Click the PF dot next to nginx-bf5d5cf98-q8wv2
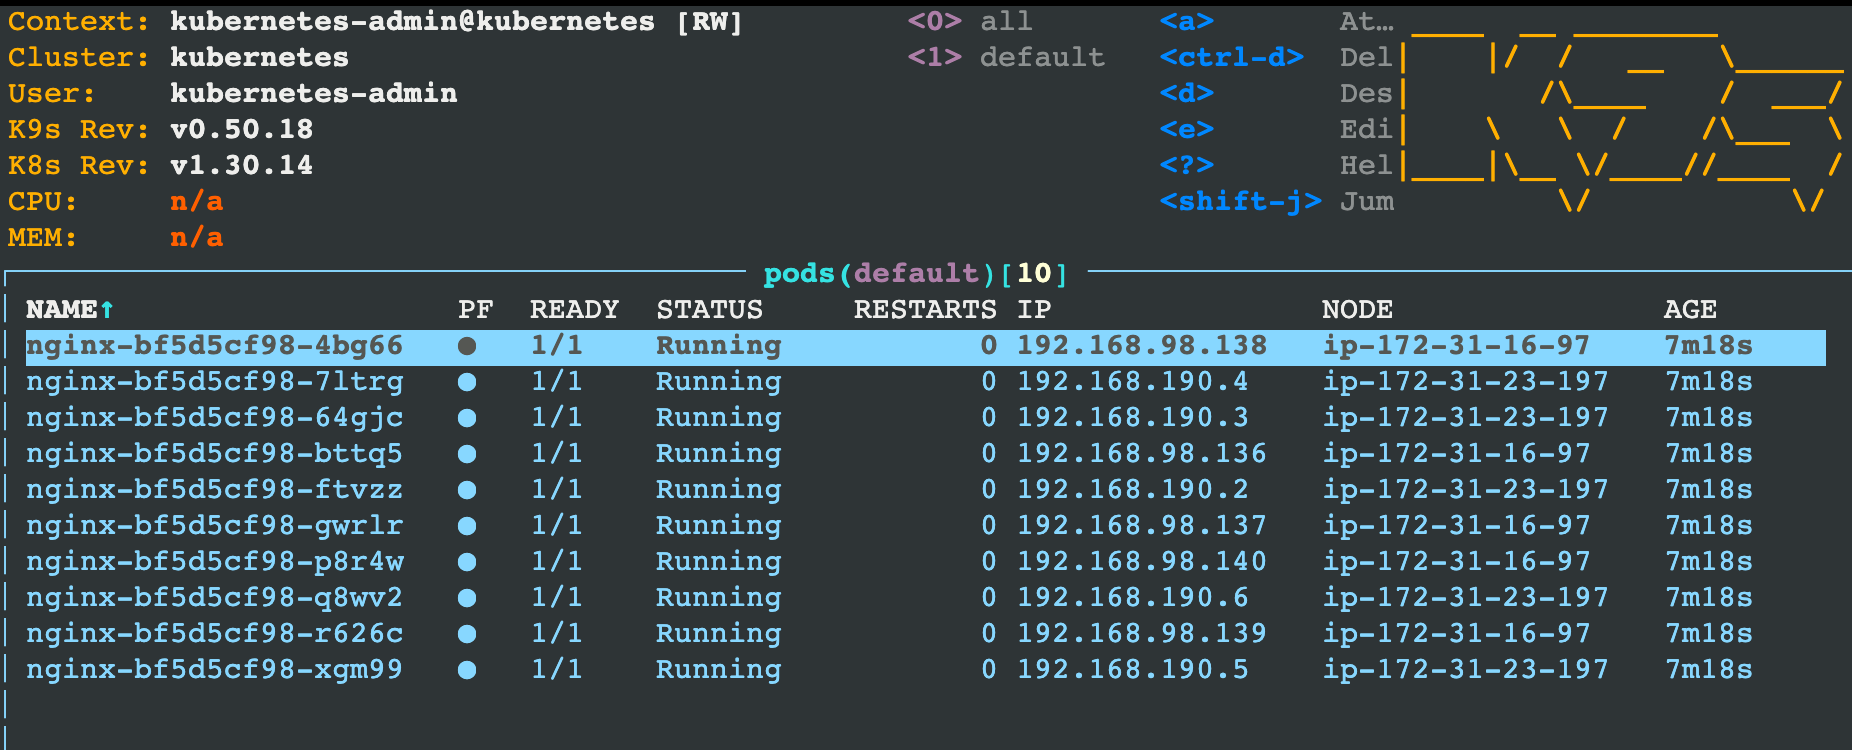The height and width of the screenshot is (750, 1852). [467, 598]
